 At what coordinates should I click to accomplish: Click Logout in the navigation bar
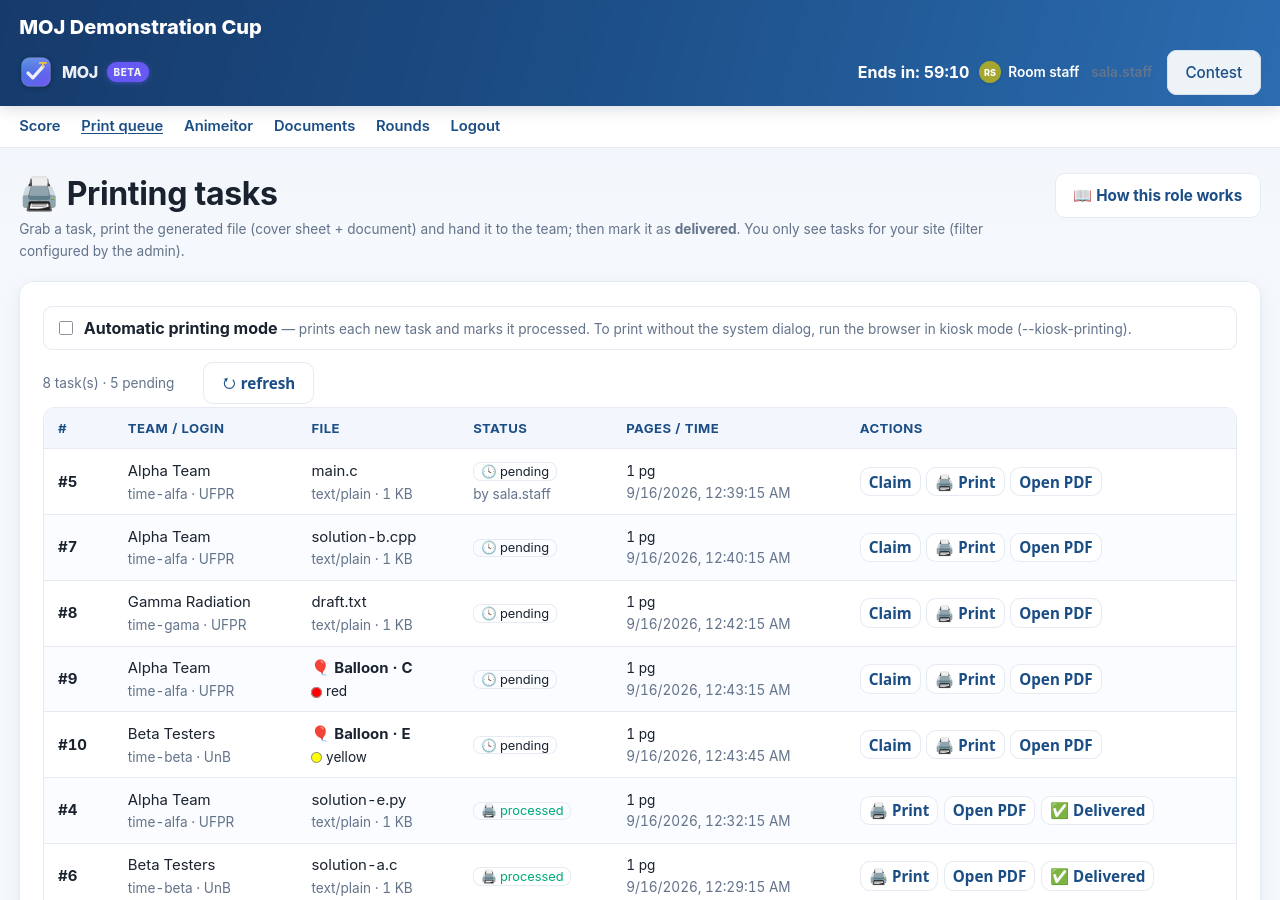[x=475, y=126]
